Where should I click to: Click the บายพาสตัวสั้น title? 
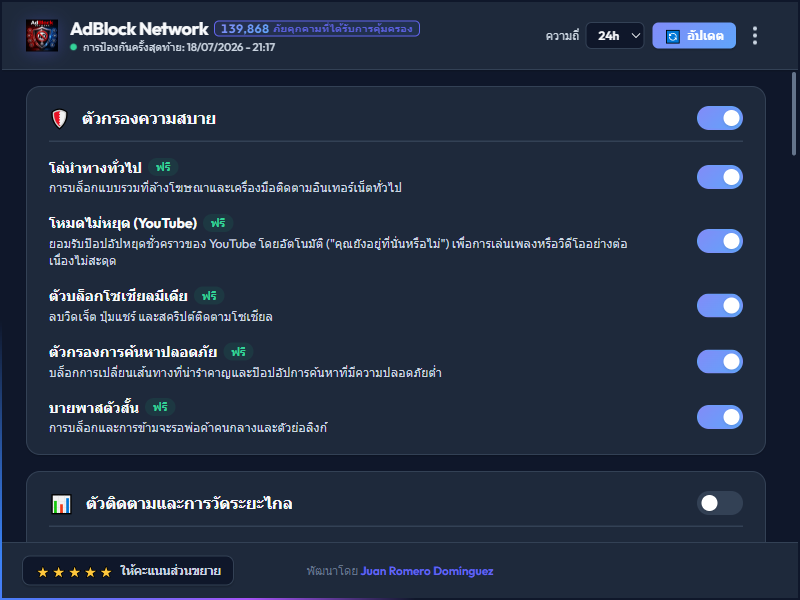point(94,408)
